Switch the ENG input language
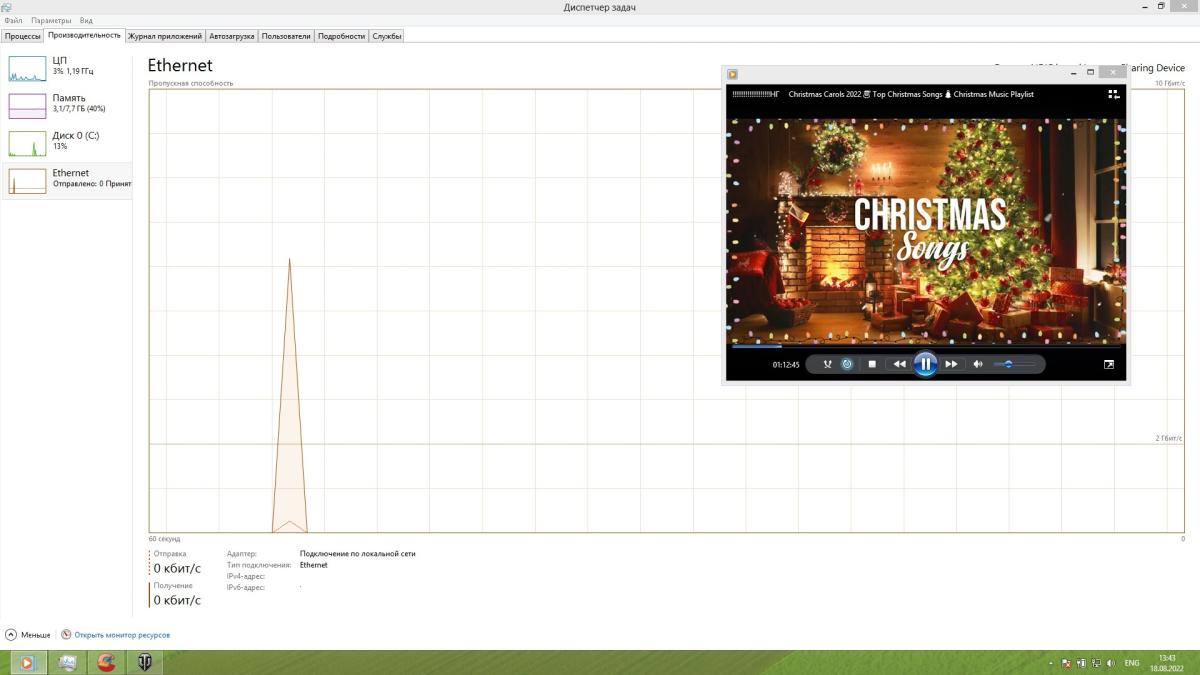 [1132, 663]
